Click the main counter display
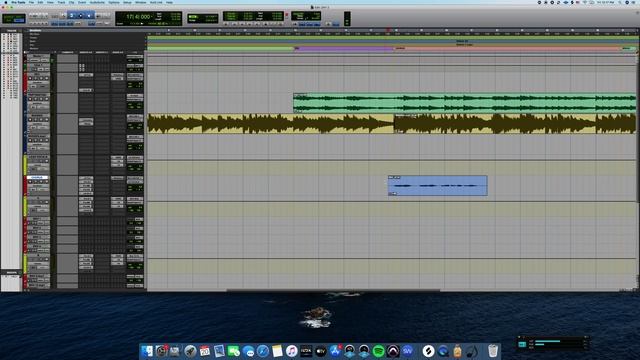Viewport: 640px width, 360px height. (139, 17)
